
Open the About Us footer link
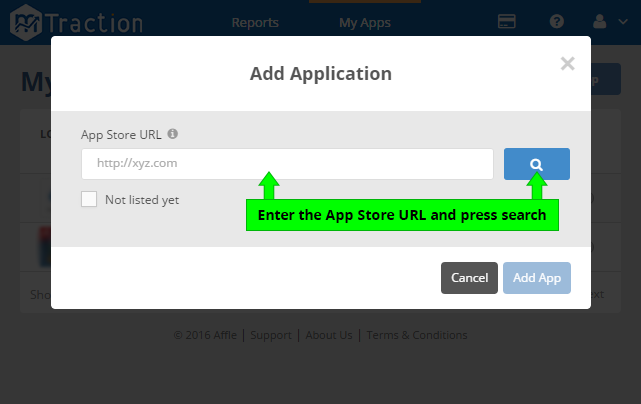pyautogui.click(x=329, y=335)
